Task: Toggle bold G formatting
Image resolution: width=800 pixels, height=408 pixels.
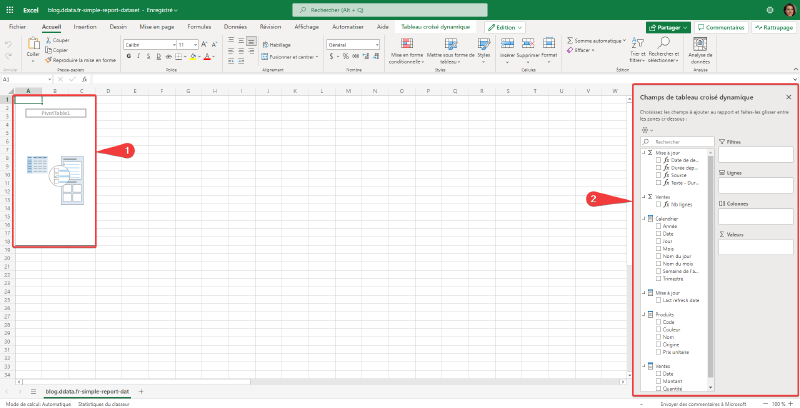Action: tap(129, 56)
